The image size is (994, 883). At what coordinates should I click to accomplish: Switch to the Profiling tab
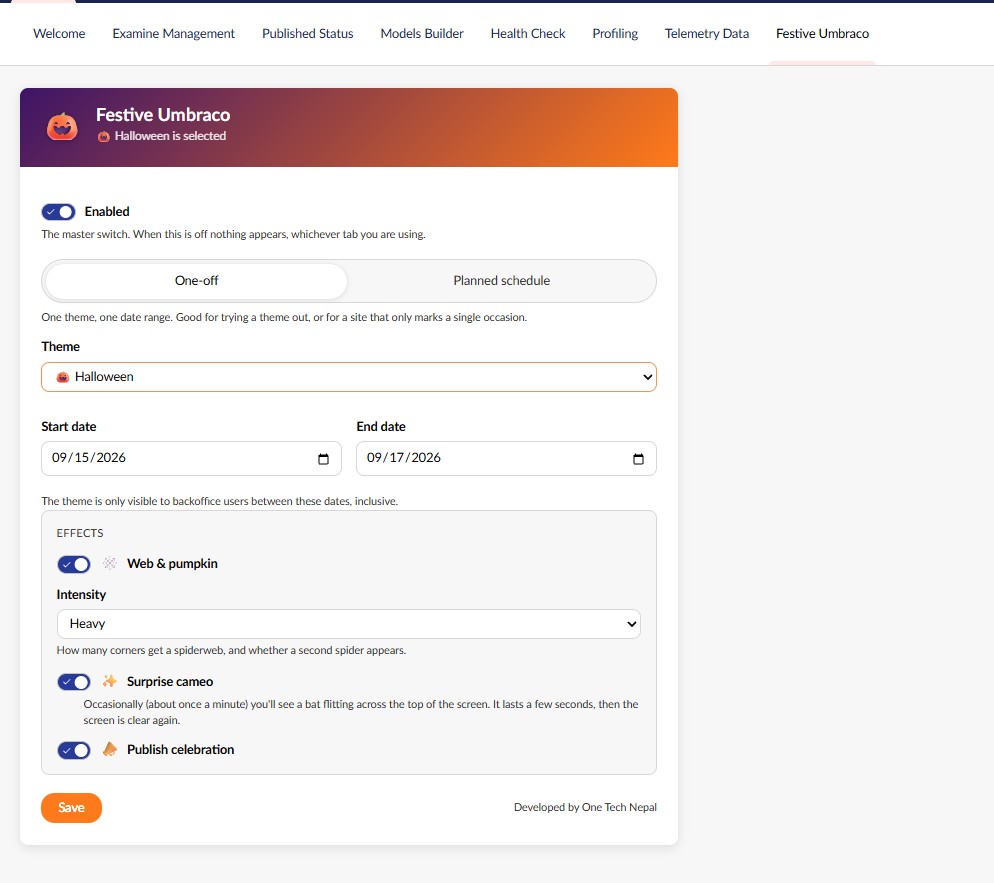615,34
